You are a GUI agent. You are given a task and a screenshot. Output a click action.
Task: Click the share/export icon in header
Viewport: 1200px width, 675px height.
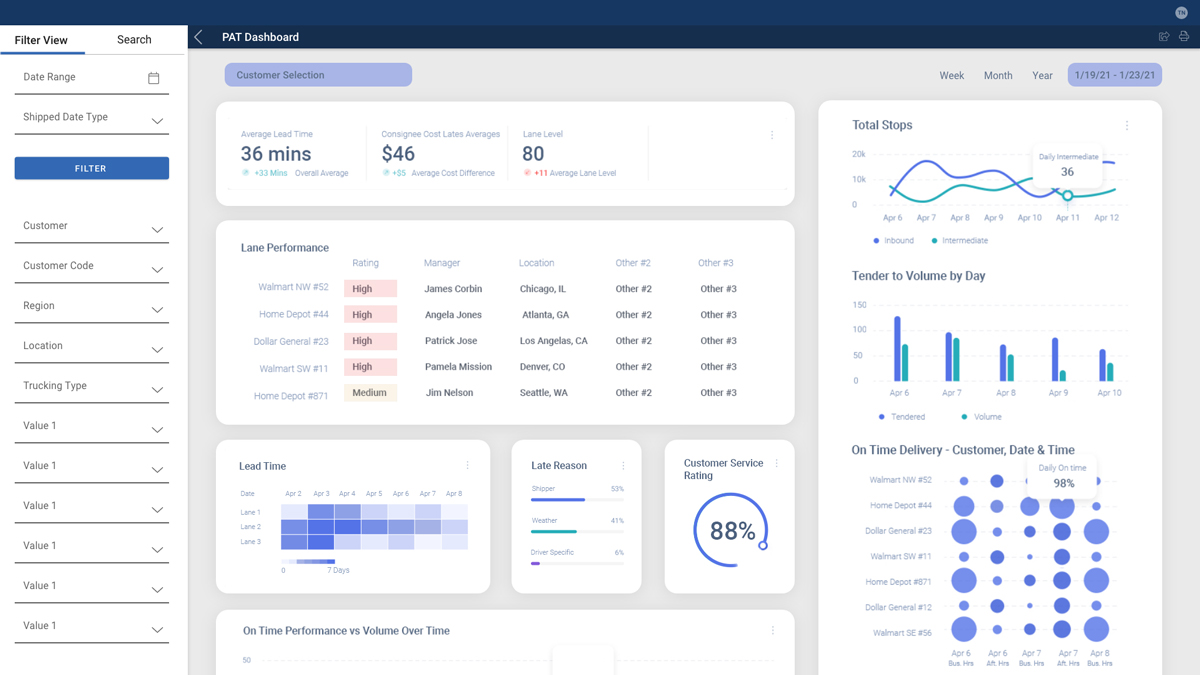(1164, 37)
